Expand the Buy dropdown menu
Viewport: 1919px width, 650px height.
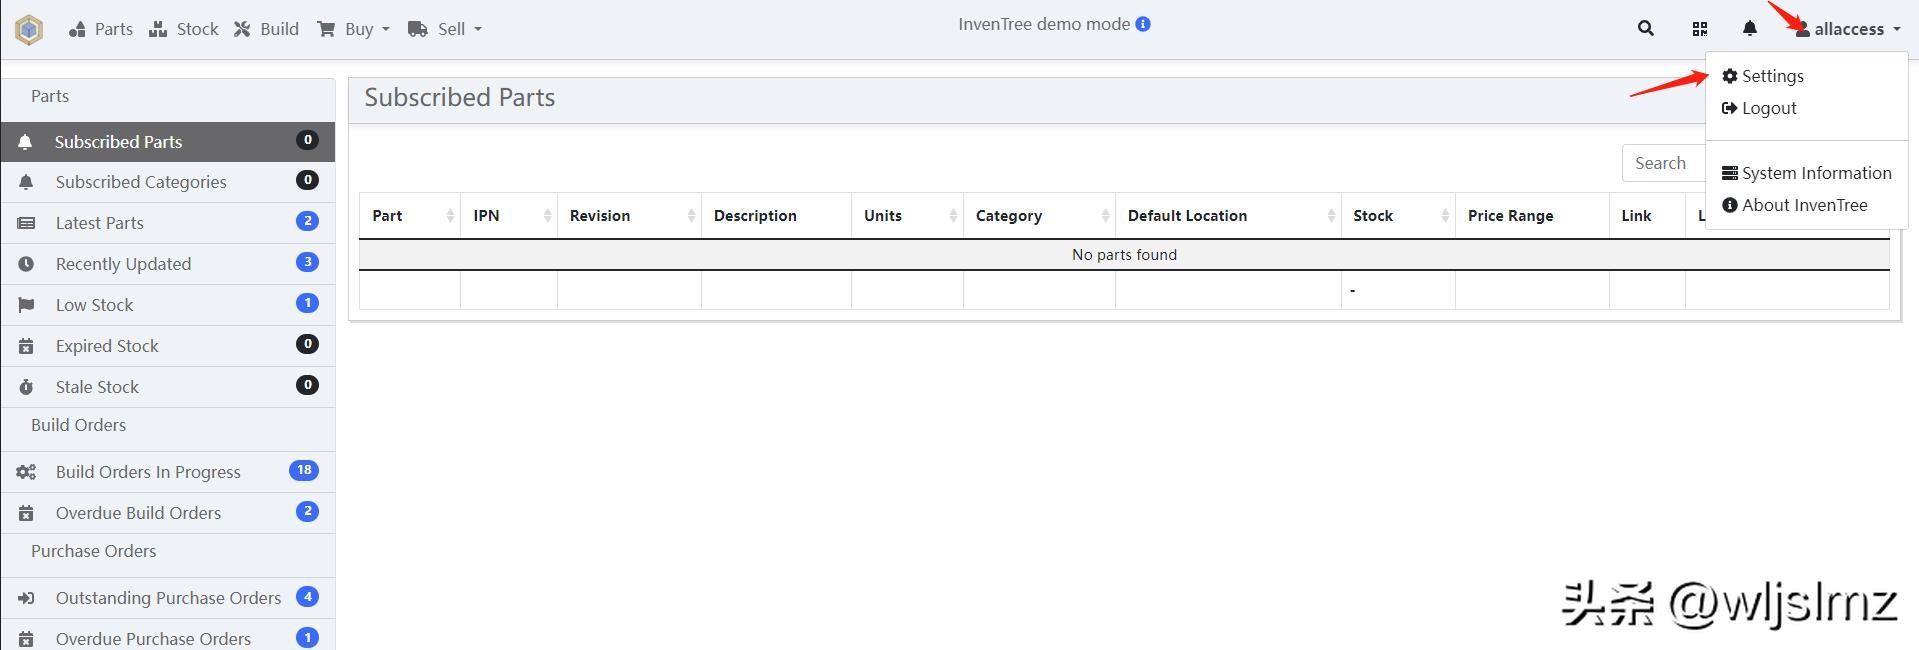pyautogui.click(x=353, y=29)
